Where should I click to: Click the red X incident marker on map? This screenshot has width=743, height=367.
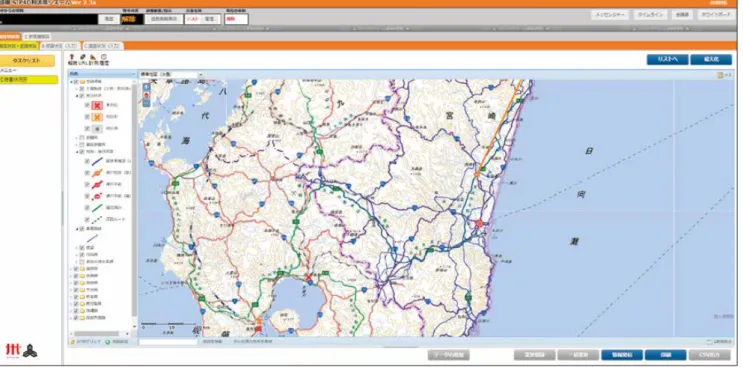coord(309,277)
